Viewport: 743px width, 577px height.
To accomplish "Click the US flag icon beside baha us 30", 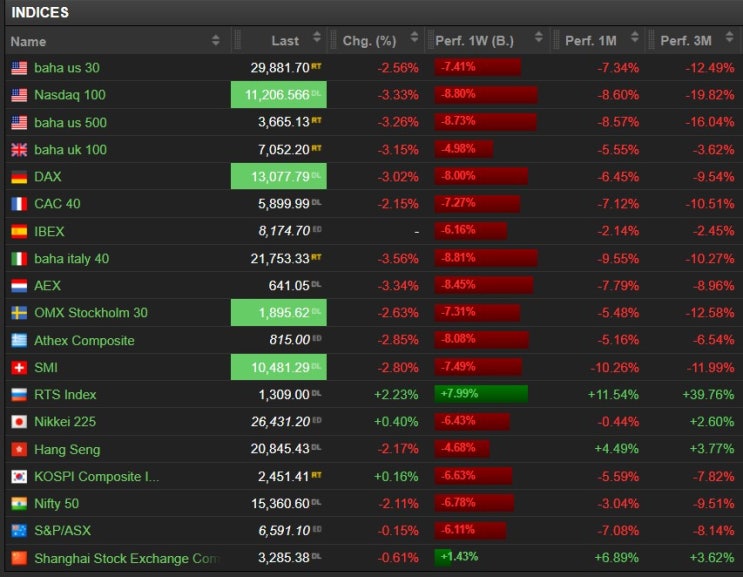I will [x=19, y=68].
